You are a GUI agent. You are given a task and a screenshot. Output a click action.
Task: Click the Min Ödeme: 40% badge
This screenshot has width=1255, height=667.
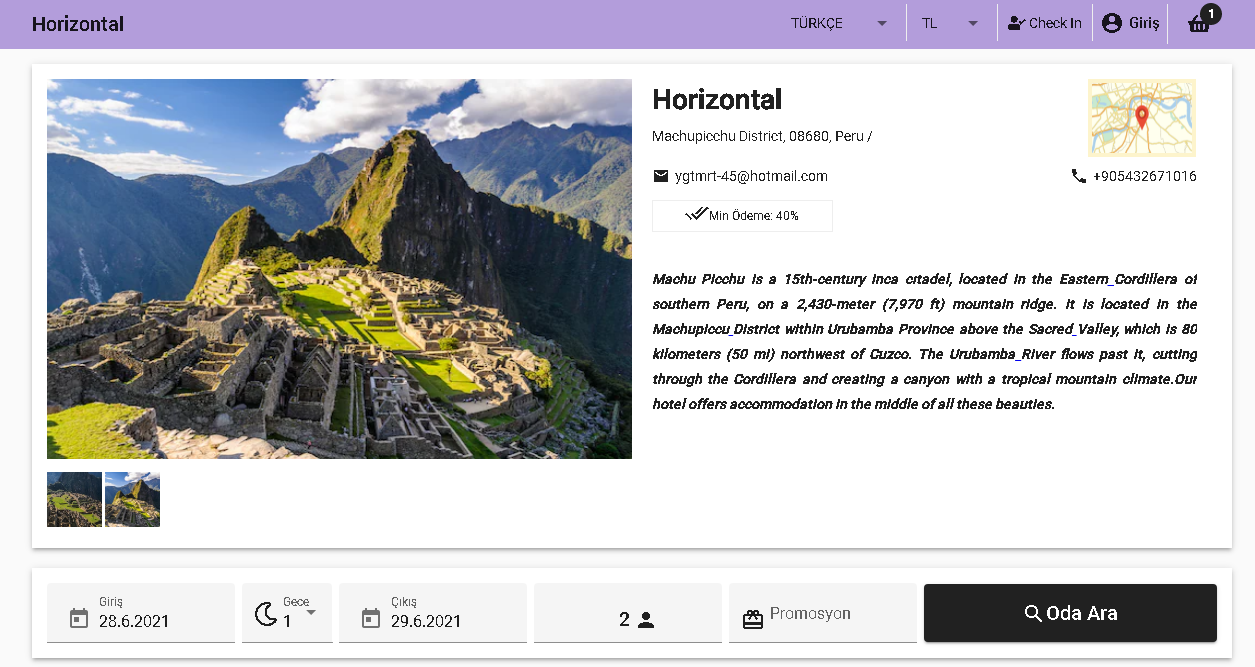742,215
